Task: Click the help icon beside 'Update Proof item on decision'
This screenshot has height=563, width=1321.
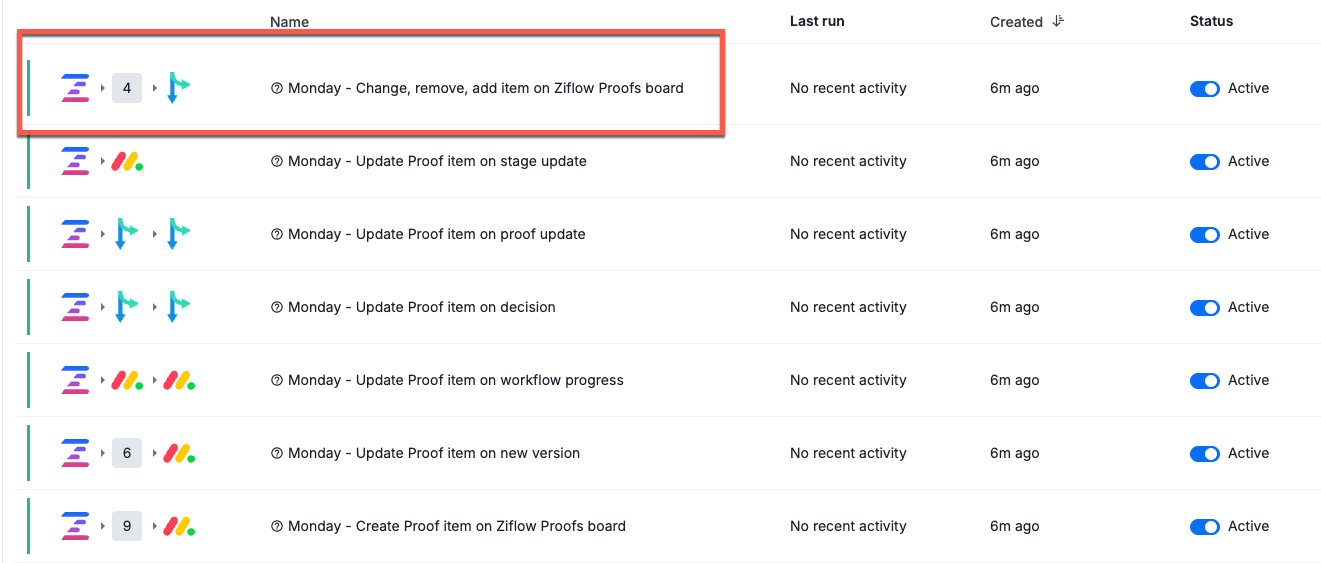Action: [x=277, y=307]
